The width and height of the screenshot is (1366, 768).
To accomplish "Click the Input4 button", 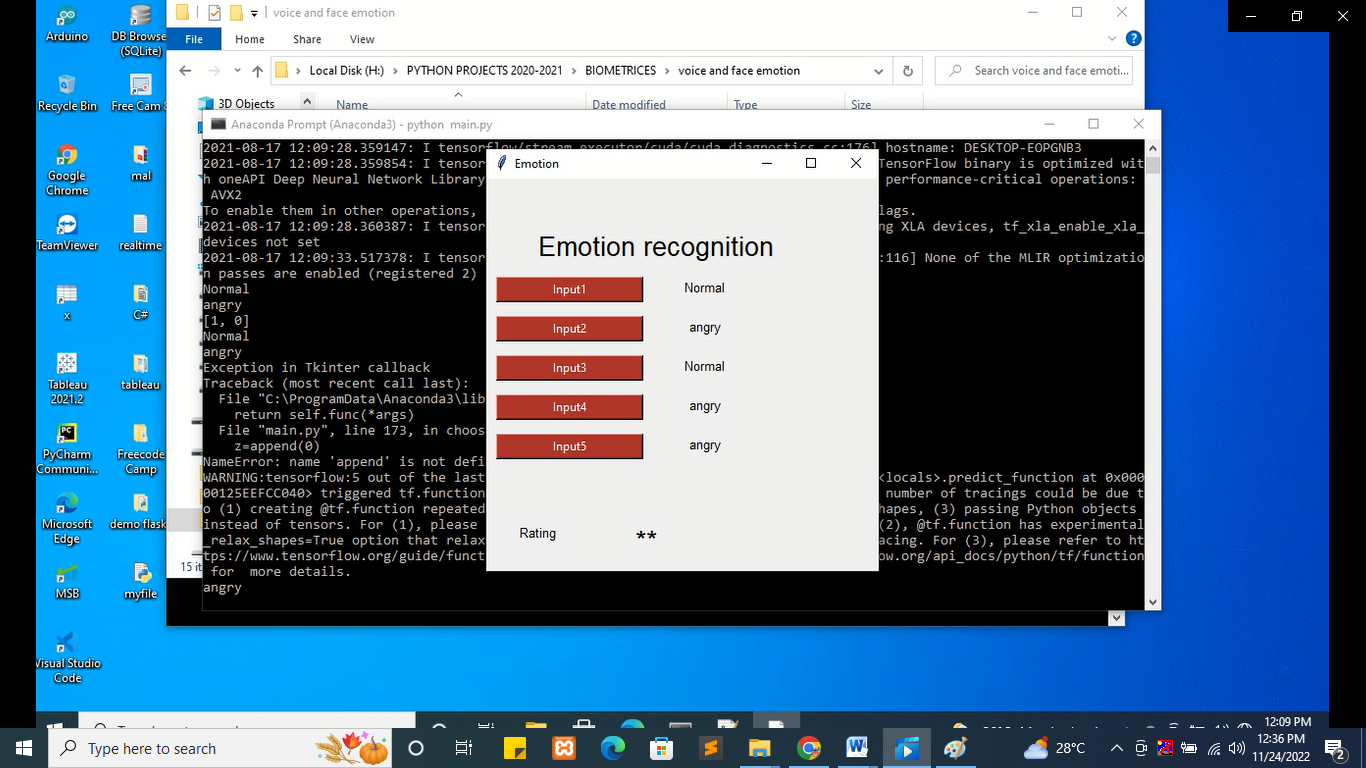I will coord(569,407).
